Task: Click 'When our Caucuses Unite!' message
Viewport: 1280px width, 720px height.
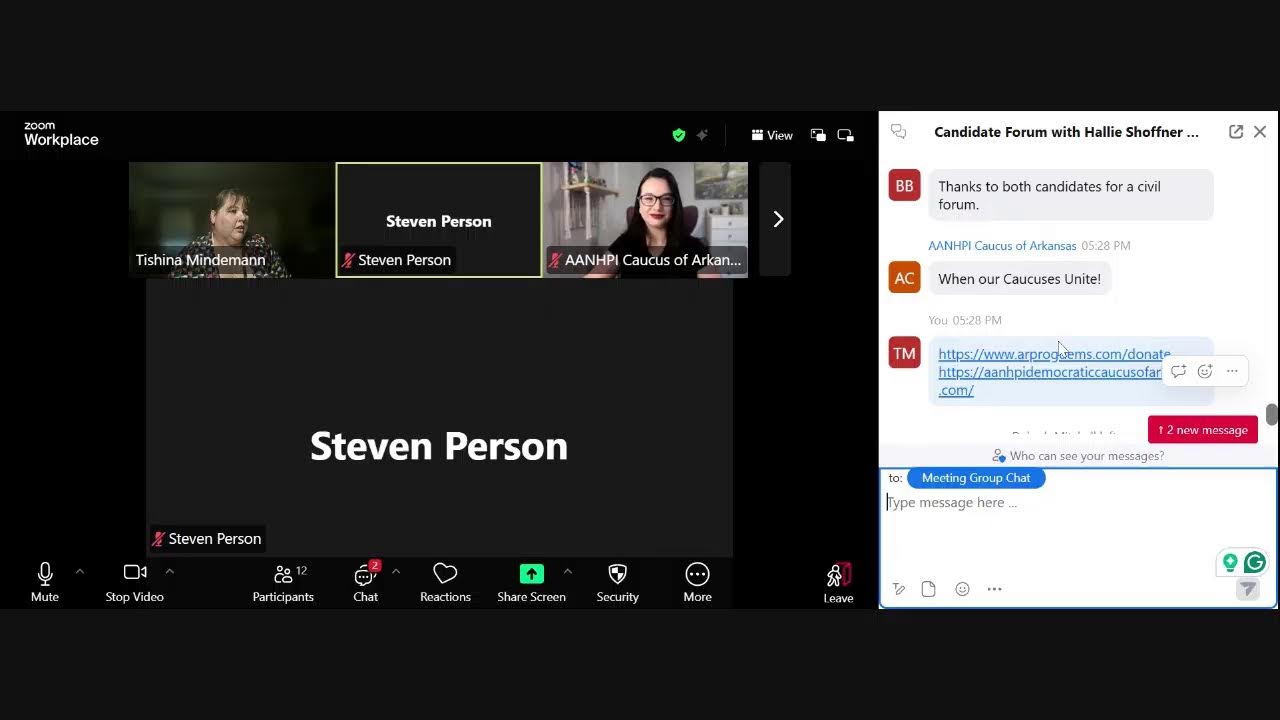Action: tap(1019, 279)
